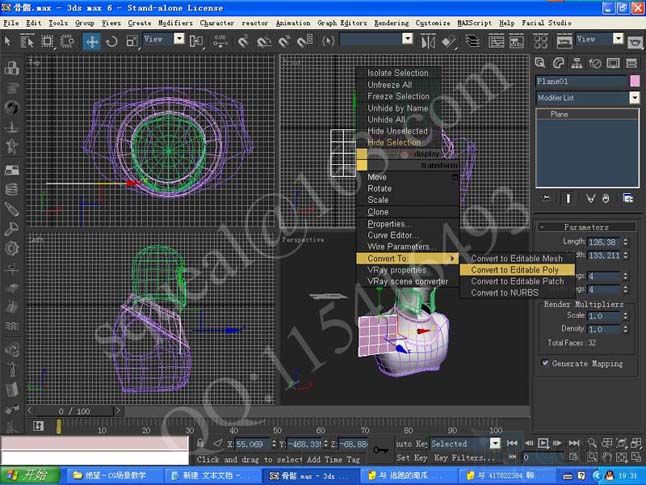Click the Length value field
The image size is (646, 485).
(x=604, y=242)
